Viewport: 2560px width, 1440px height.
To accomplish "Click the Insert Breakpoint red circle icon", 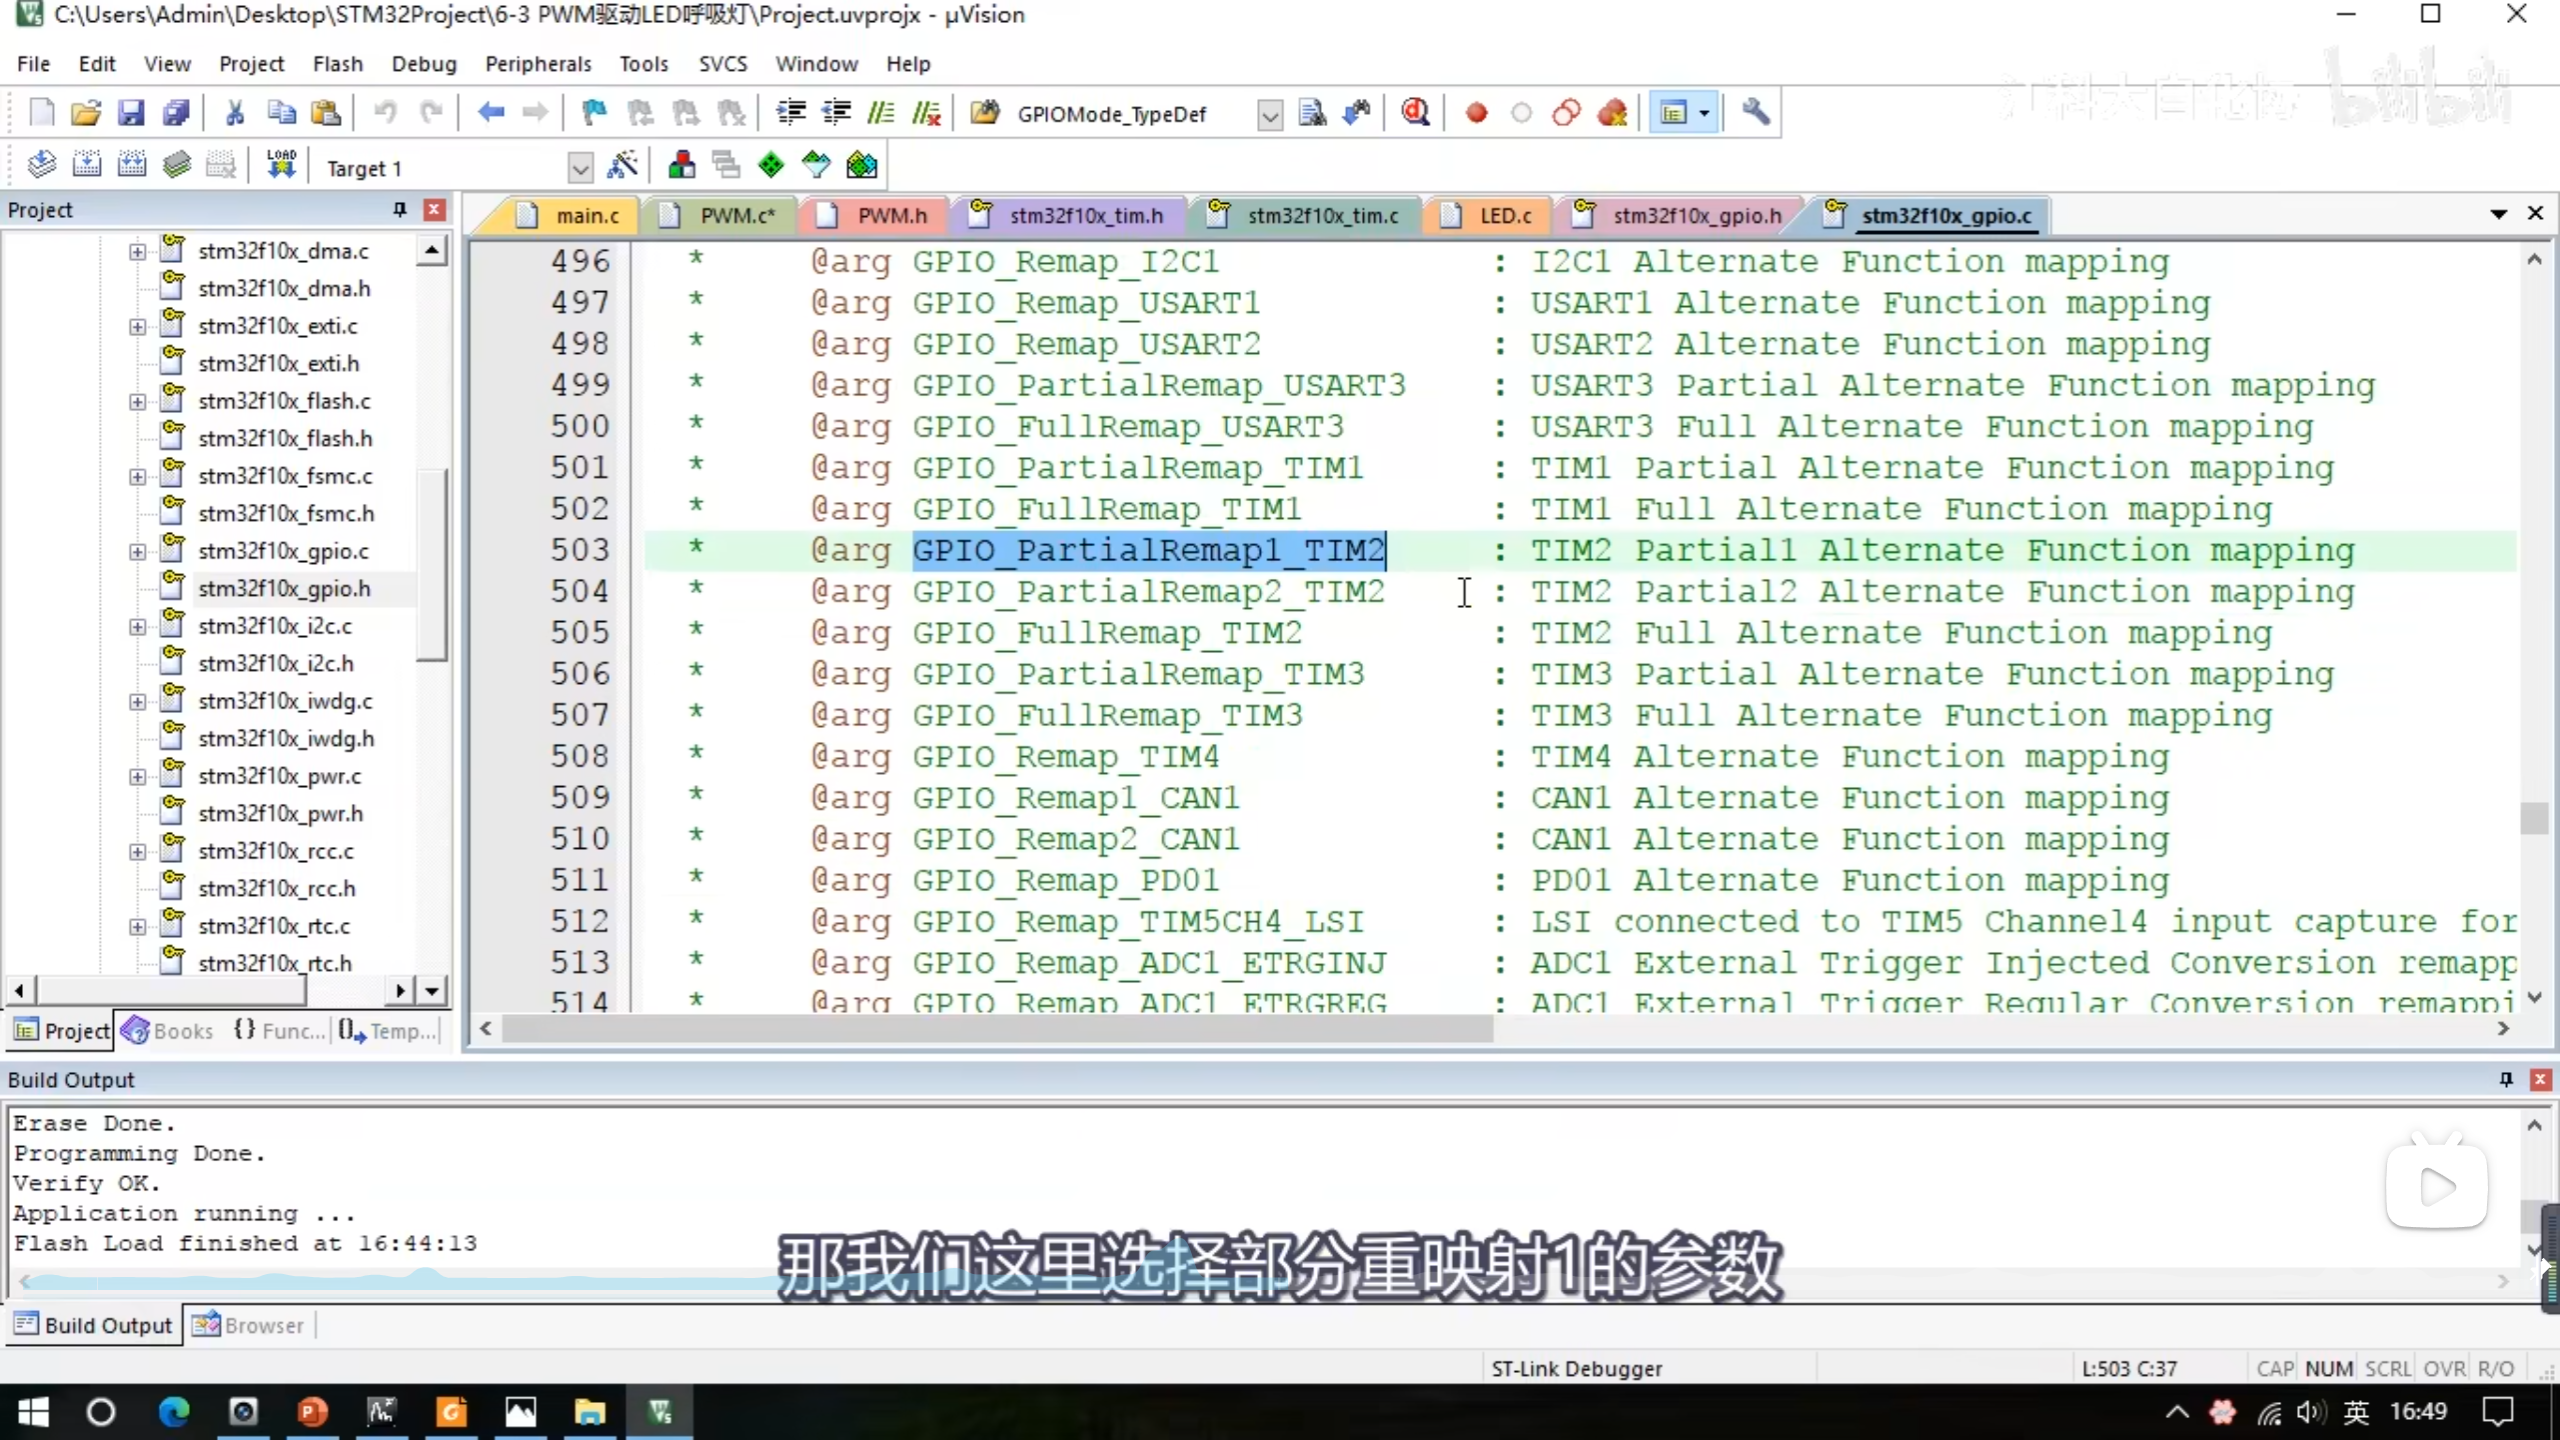I will 1476,113.
